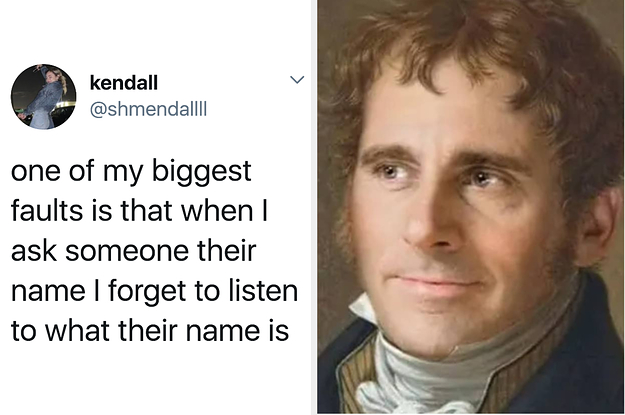Open the @shmendallll handle link

[x=148, y=109]
